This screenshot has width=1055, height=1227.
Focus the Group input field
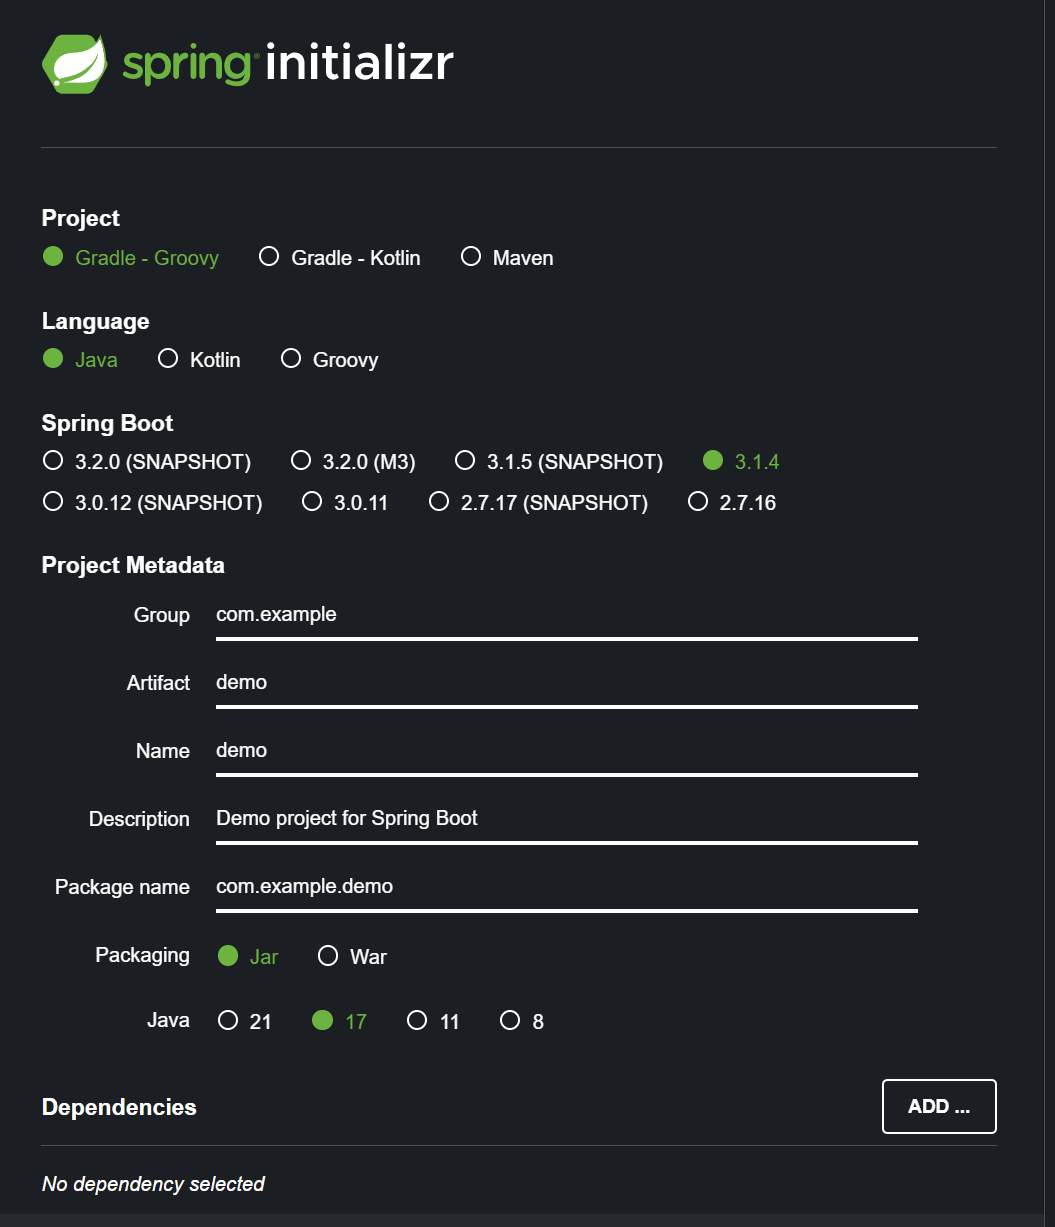click(566, 615)
